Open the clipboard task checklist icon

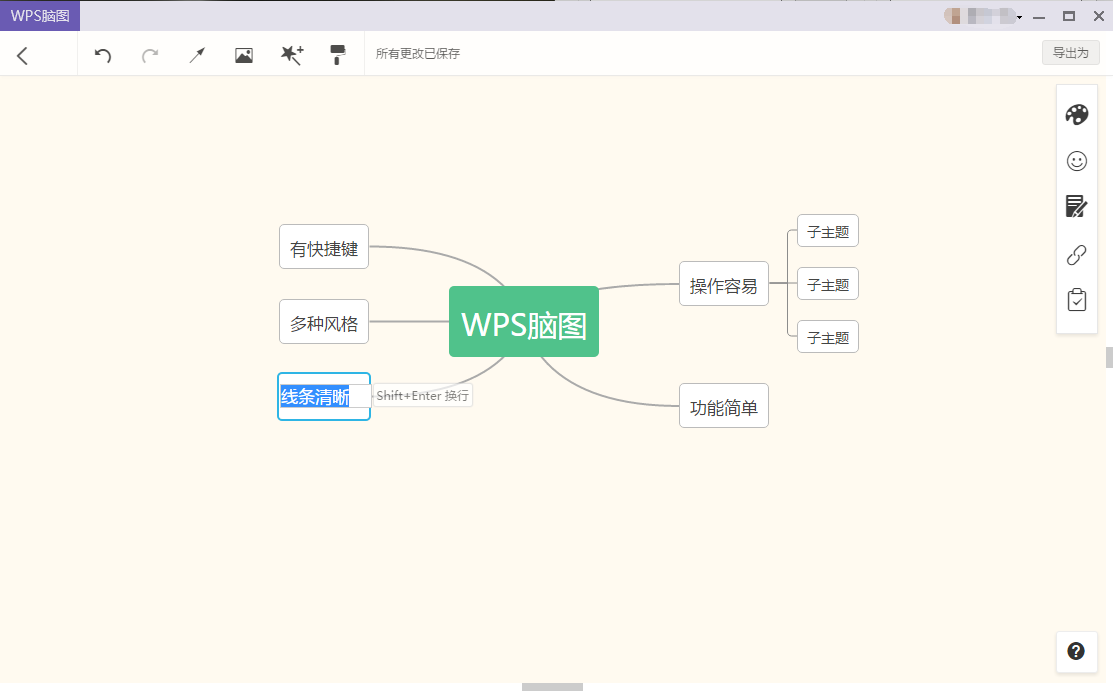point(1077,300)
